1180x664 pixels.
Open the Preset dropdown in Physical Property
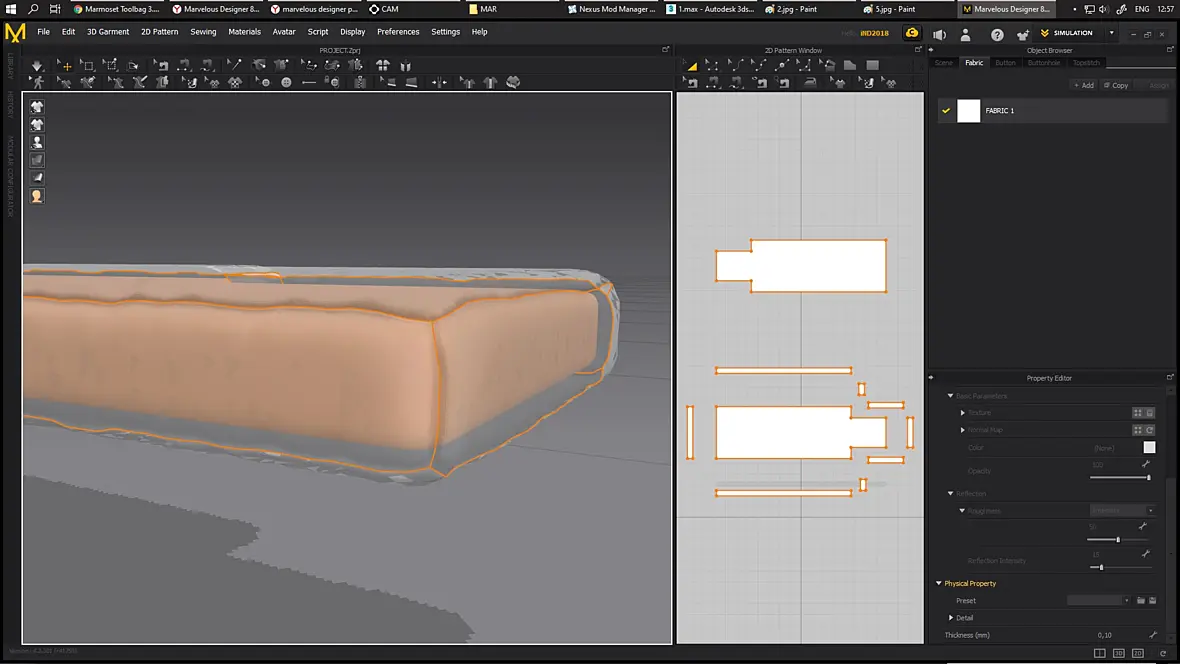coord(1099,601)
